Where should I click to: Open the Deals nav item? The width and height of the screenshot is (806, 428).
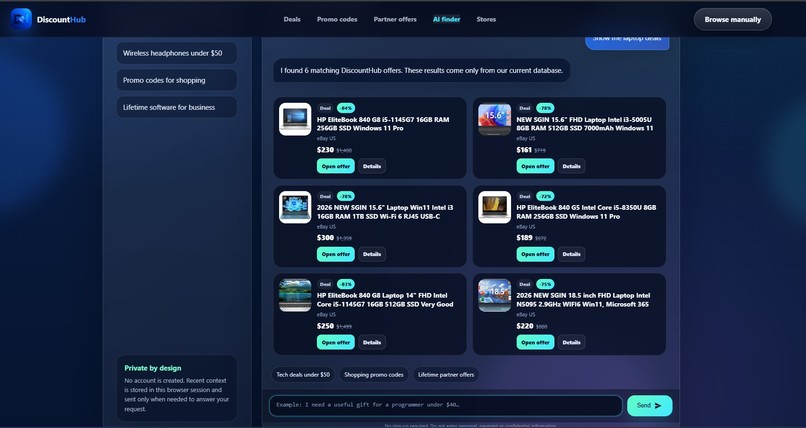pos(292,20)
